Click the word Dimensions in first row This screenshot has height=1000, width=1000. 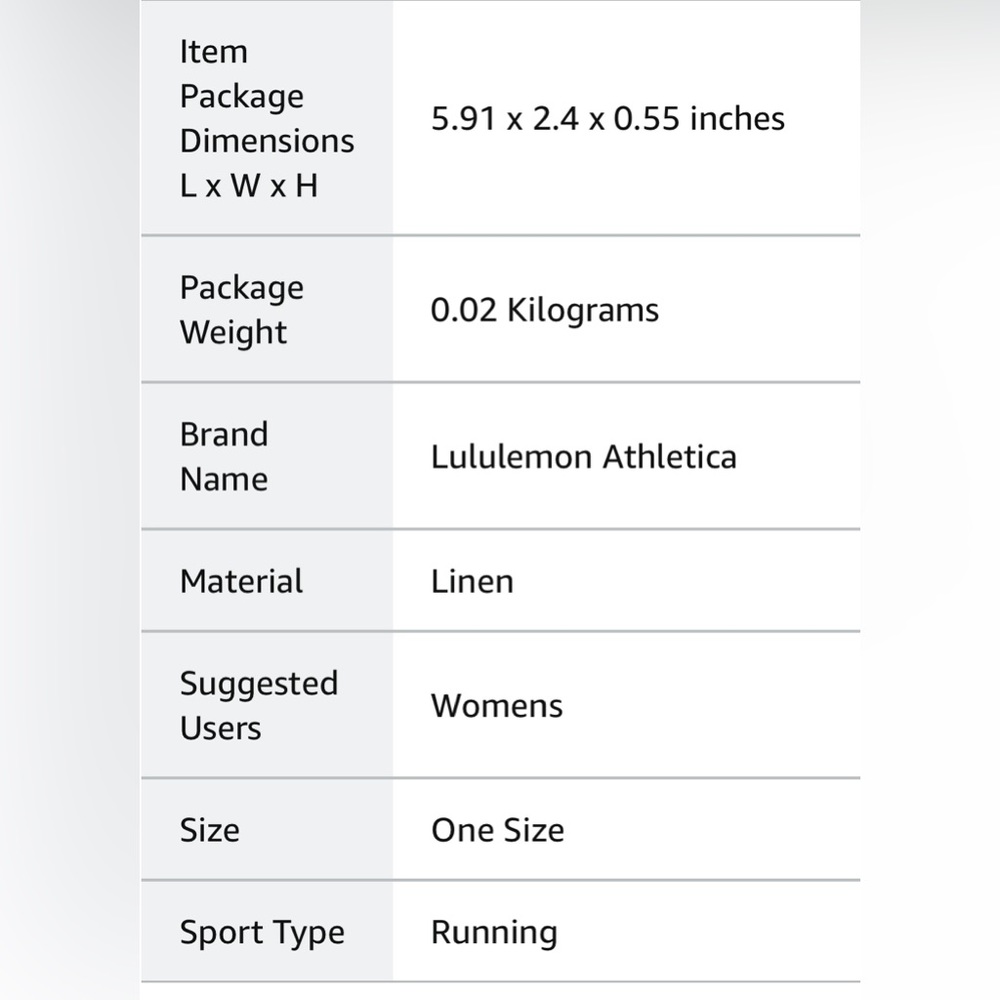267,140
